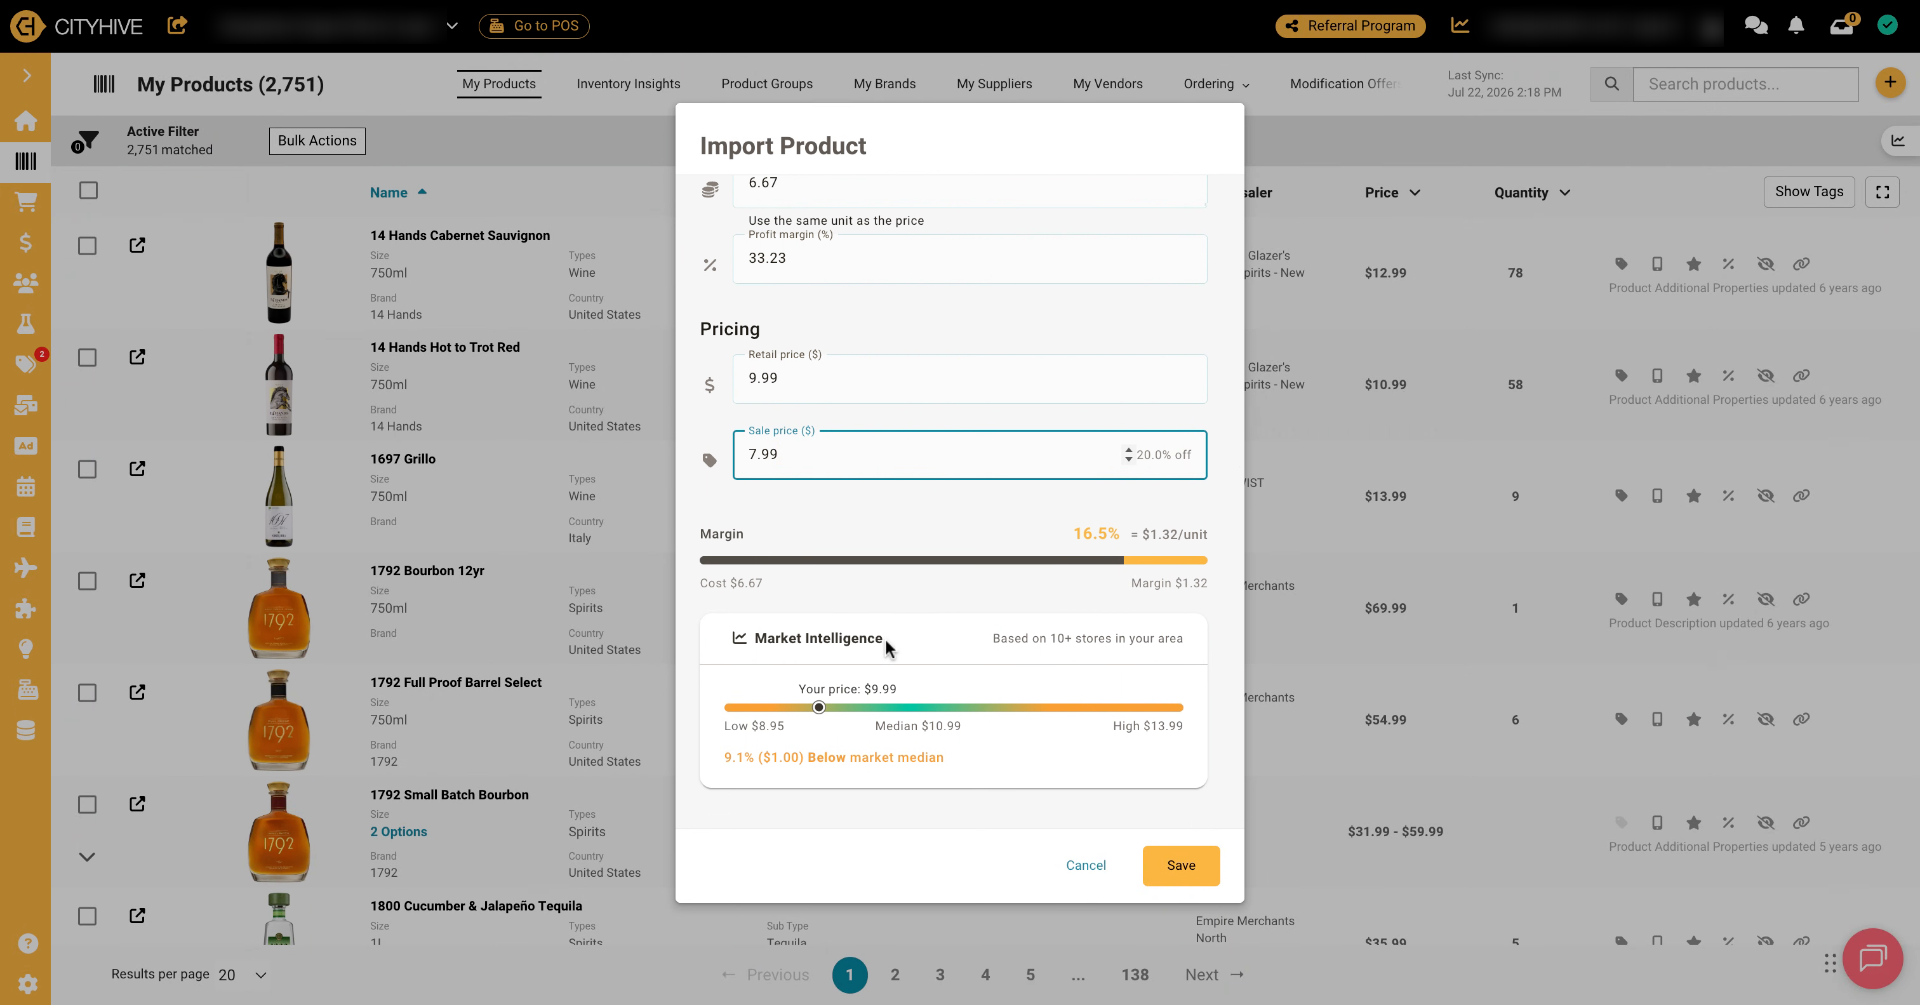Check the 14 Hands Hot to Trot Red checkbox

[x=88, y=358]
